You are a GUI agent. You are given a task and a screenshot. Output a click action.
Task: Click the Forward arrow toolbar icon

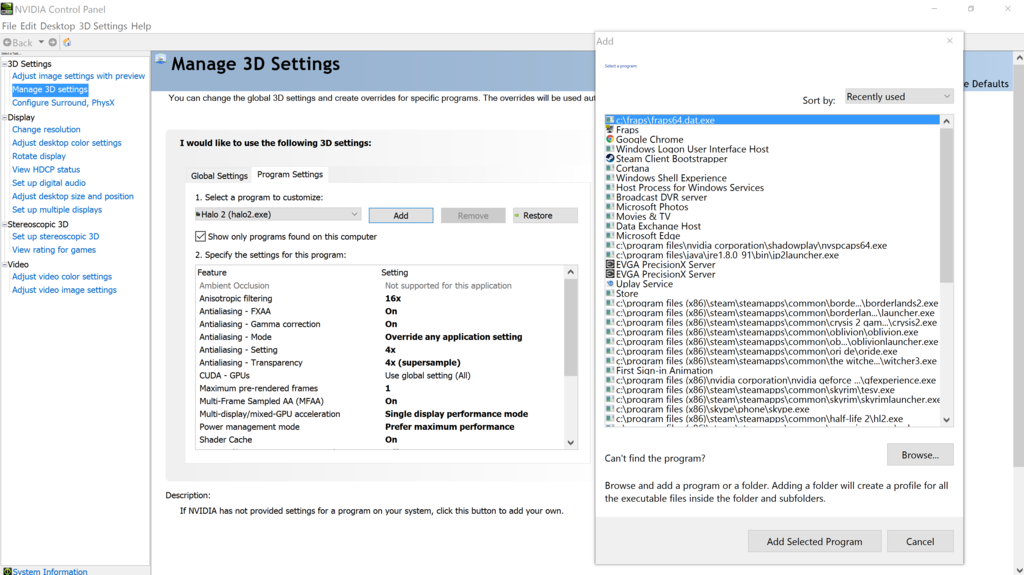tap(53, 42)
